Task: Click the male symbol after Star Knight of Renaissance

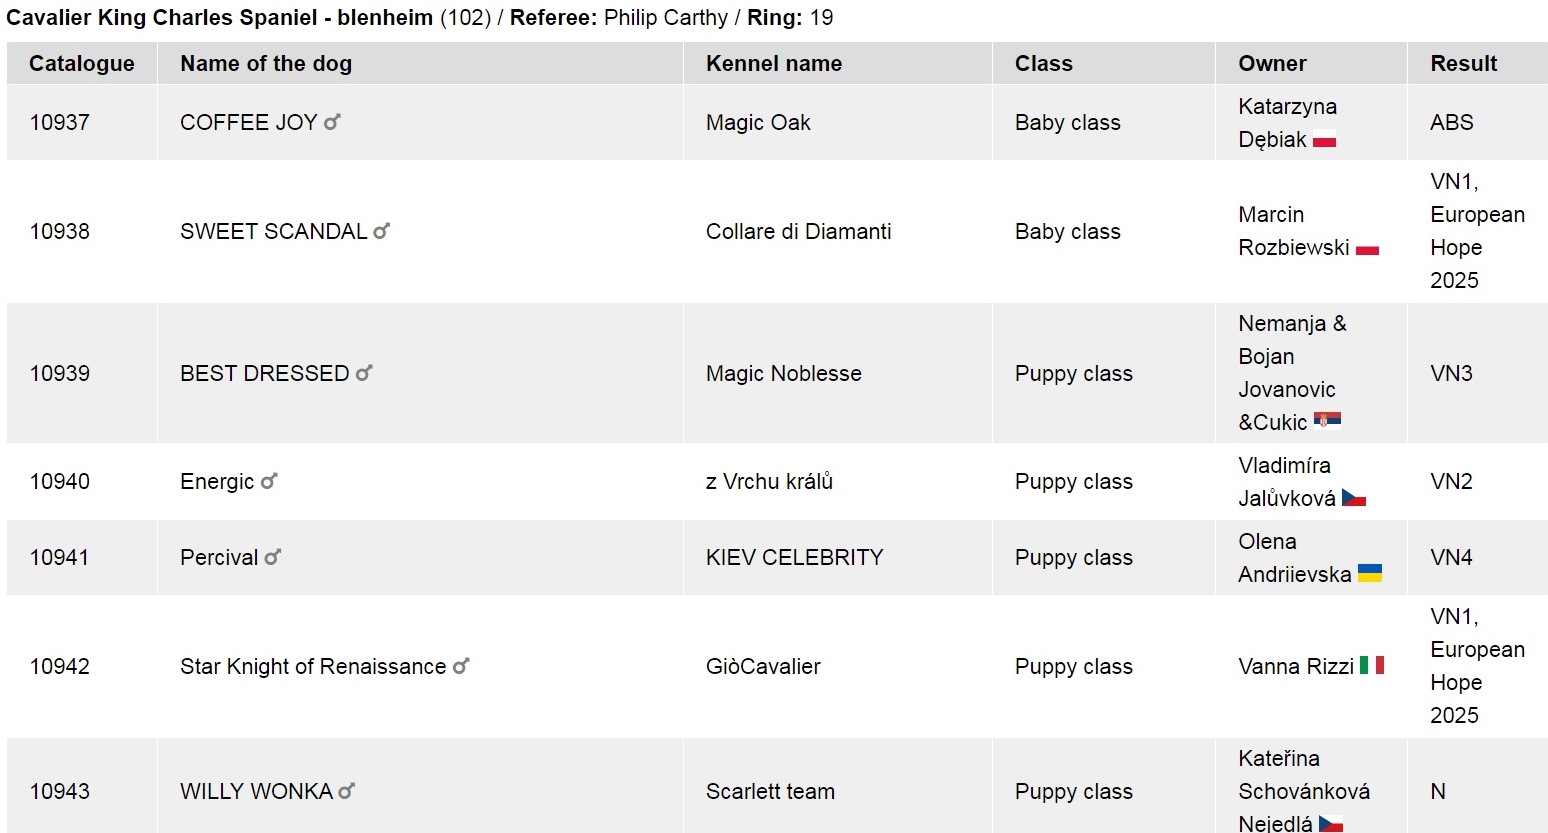Action: tap(460, 666)
